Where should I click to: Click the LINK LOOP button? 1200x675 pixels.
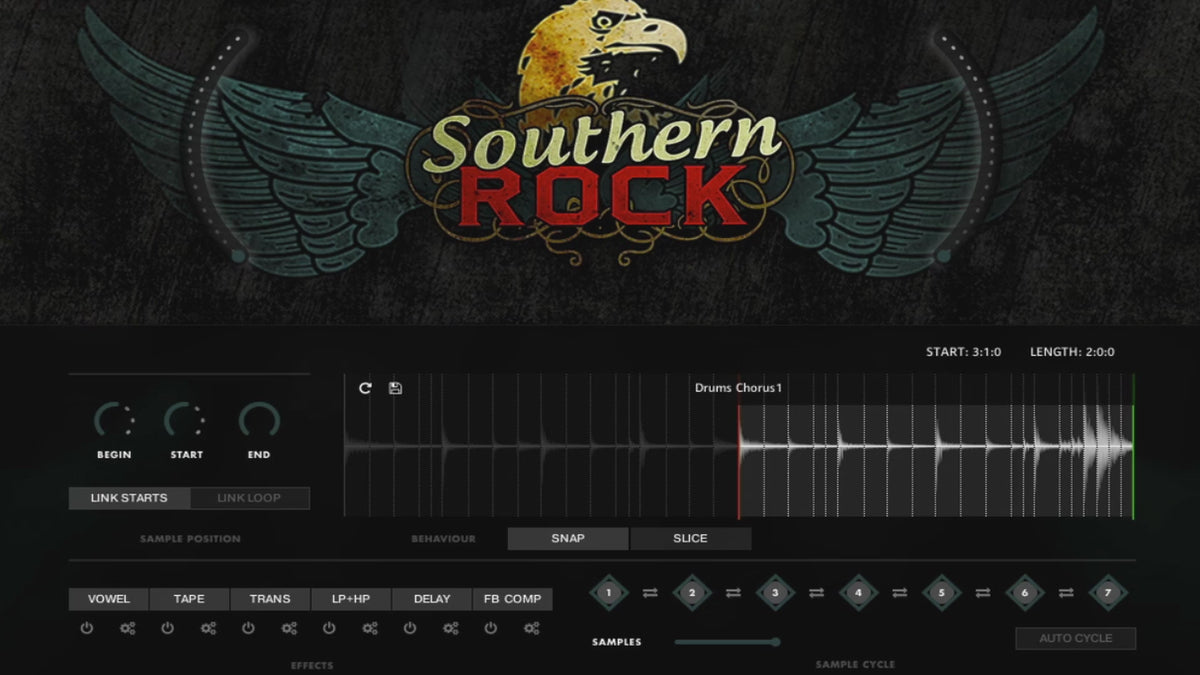click(249, 498)
